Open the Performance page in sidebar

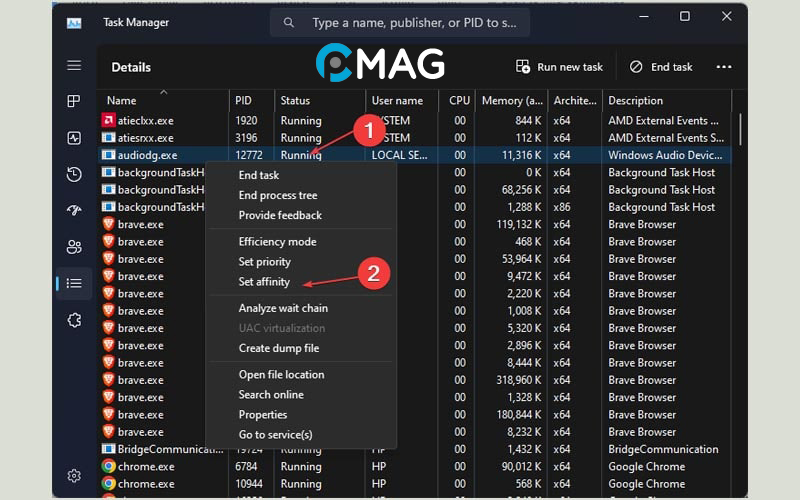(x=74, y=138)
